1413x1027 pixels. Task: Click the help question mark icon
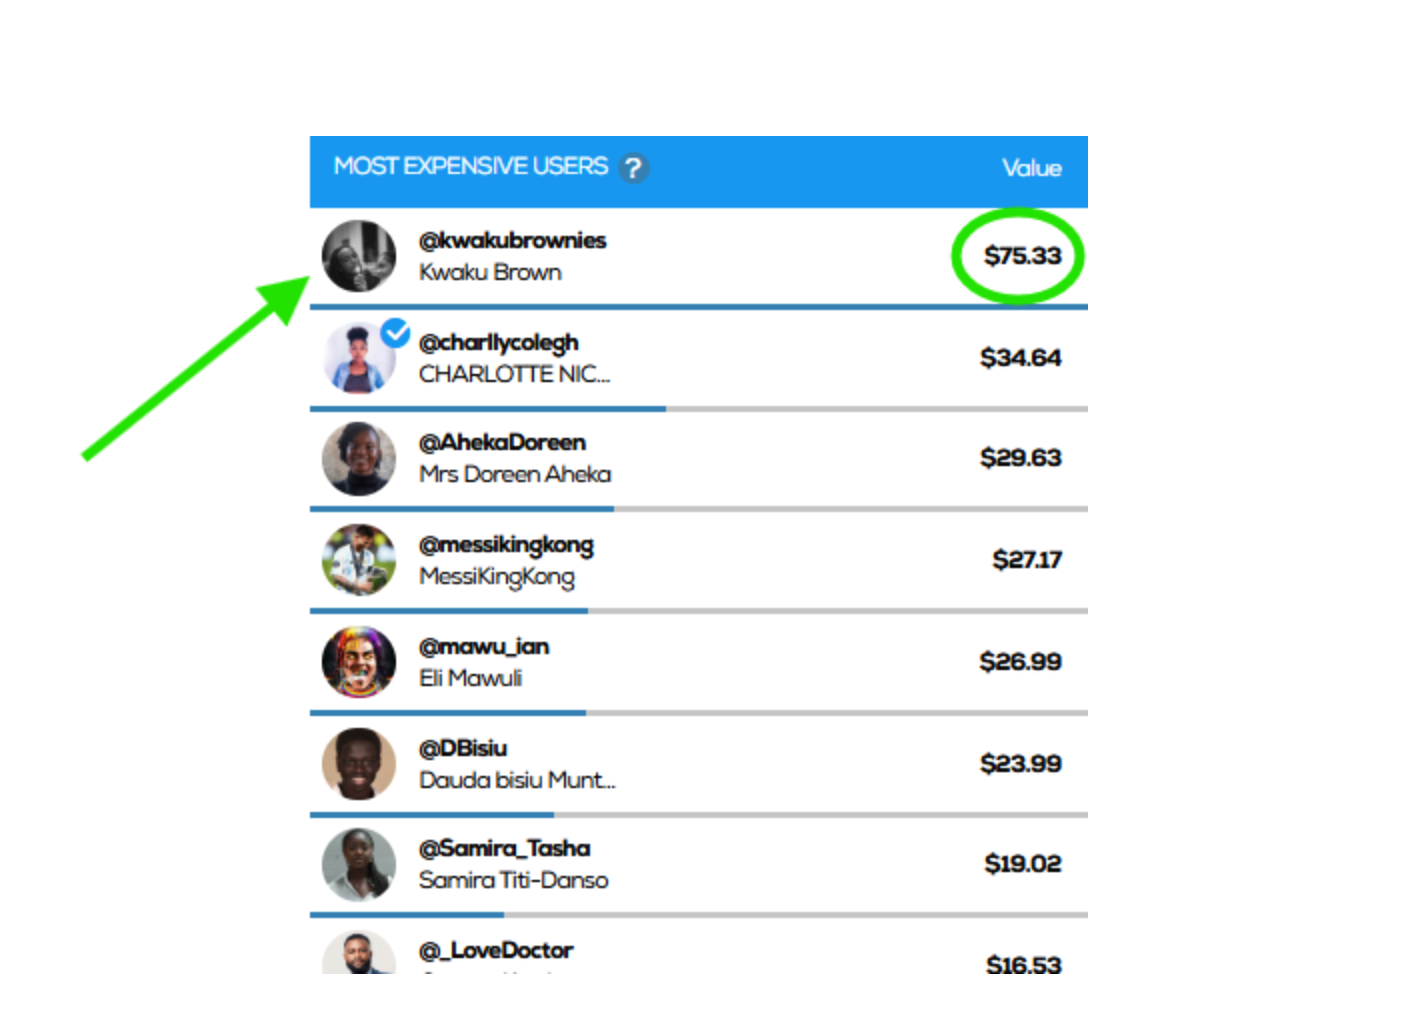633,168
